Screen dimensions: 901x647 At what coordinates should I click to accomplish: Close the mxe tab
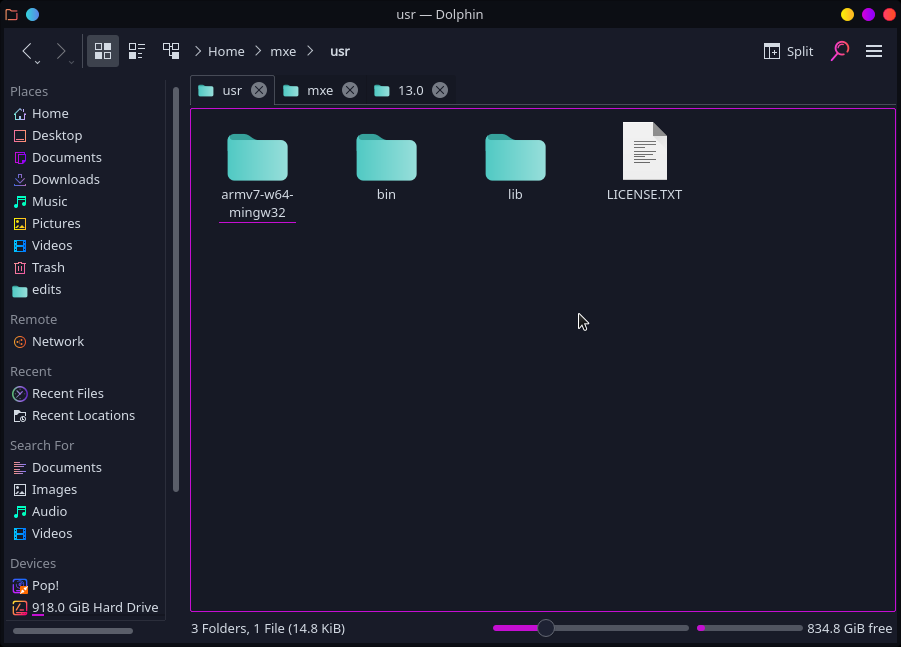tap(350, 90)
